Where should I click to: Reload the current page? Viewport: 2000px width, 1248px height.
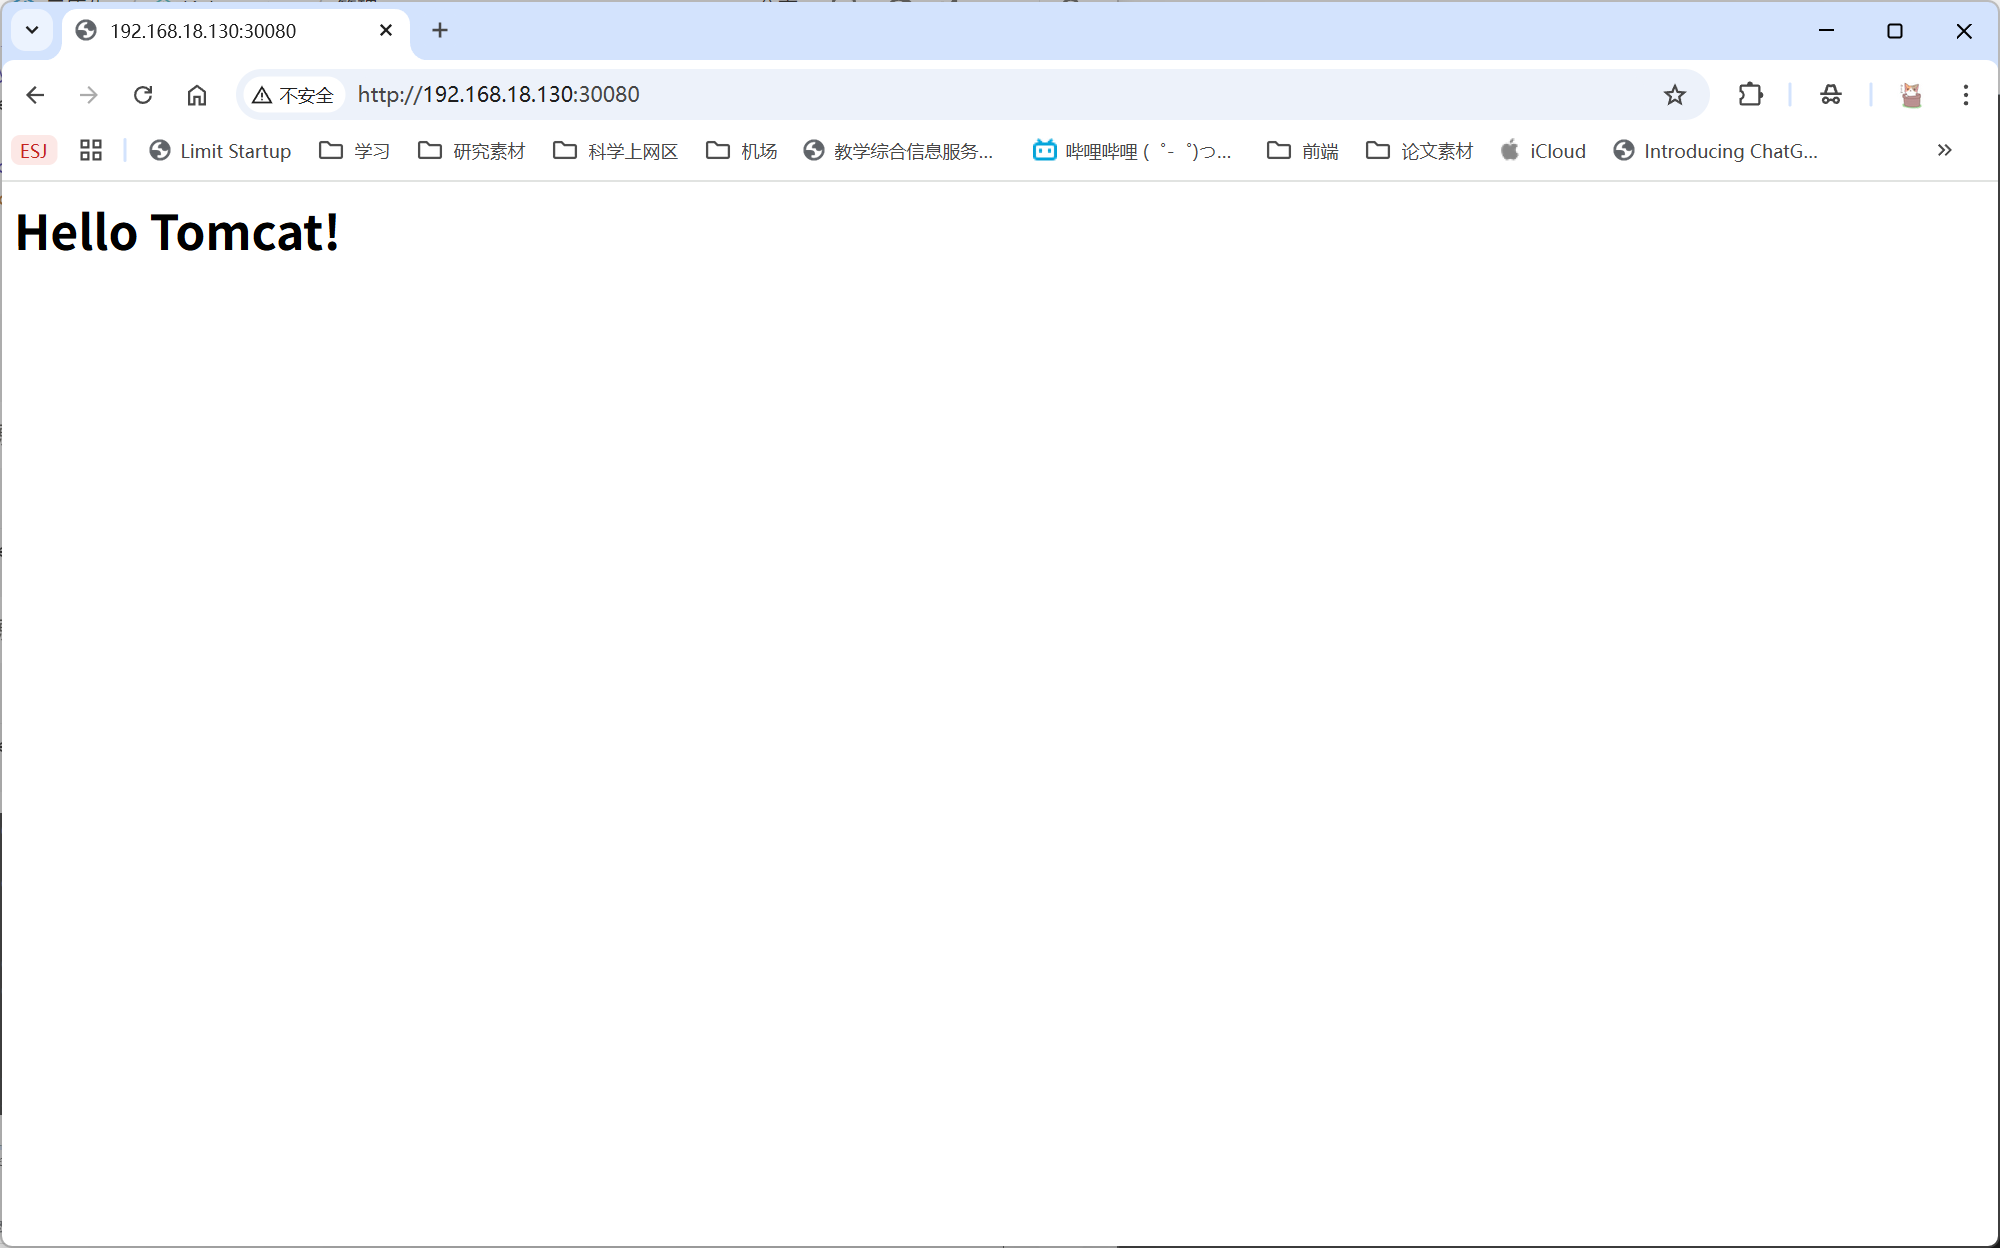coord(143,95)
